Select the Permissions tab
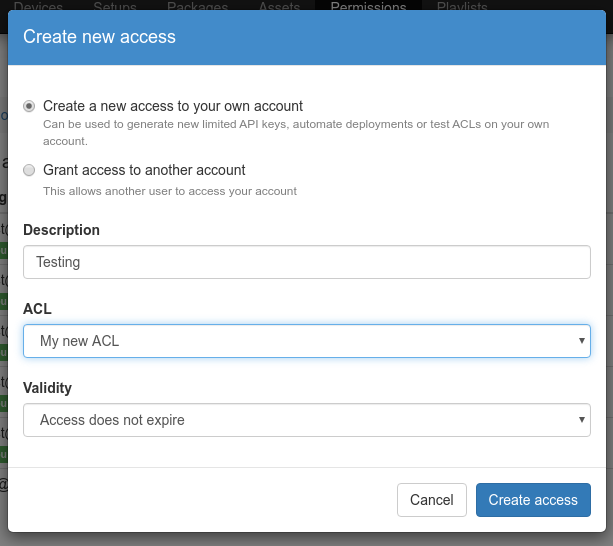The image size is (613, 546). [368, 7]
